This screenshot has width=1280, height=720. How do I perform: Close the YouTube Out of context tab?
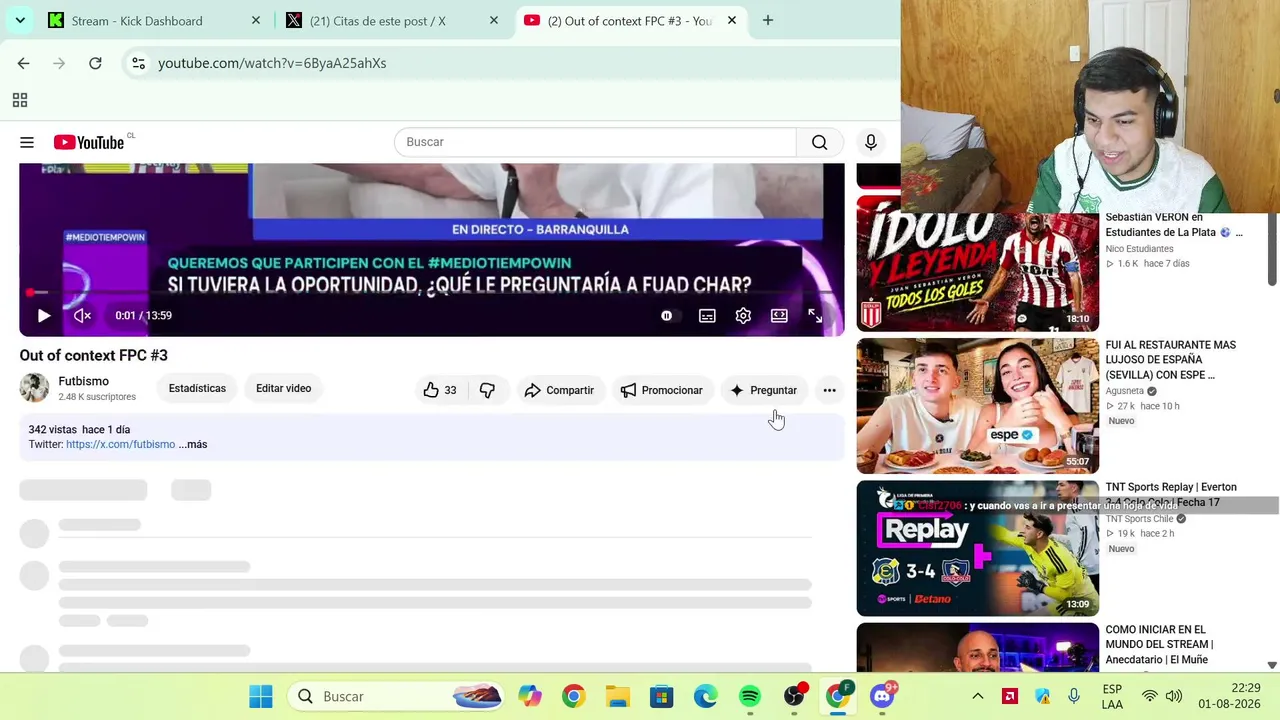pos(732,20)
